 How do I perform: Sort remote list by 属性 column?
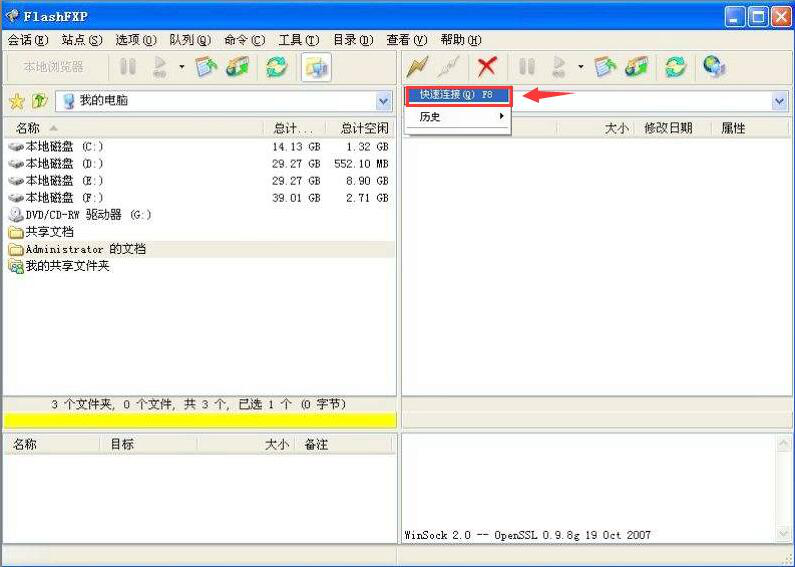pos(749,128)
